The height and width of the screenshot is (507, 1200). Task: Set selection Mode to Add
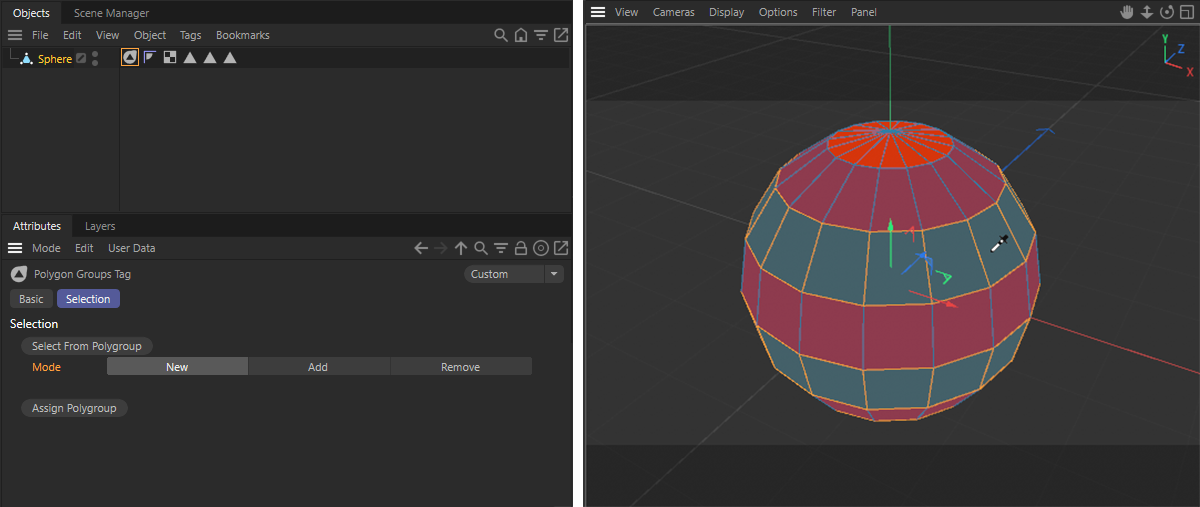click(318, 367)
